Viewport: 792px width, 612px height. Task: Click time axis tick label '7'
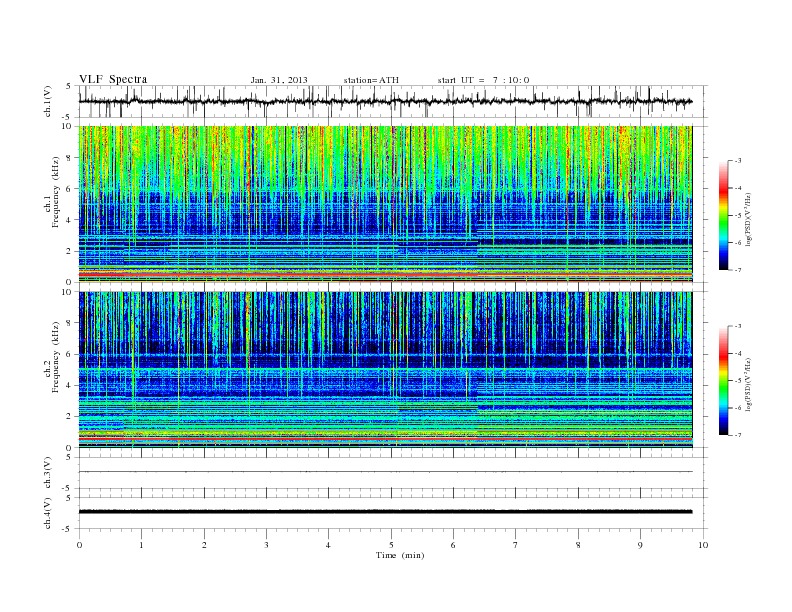[516, 545]
